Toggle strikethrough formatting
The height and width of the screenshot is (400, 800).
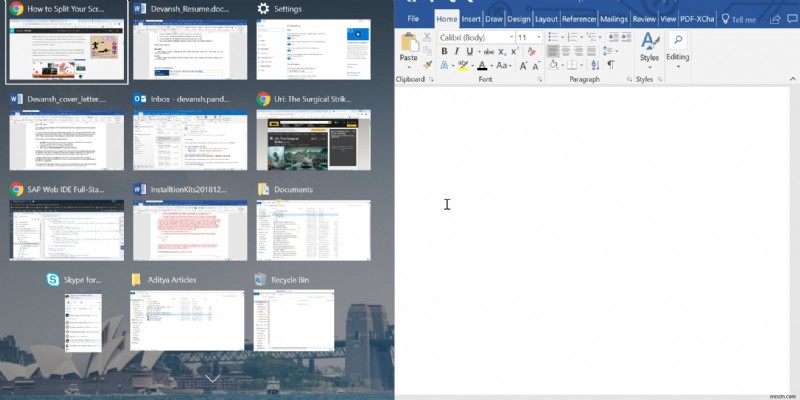coord(489,52)
